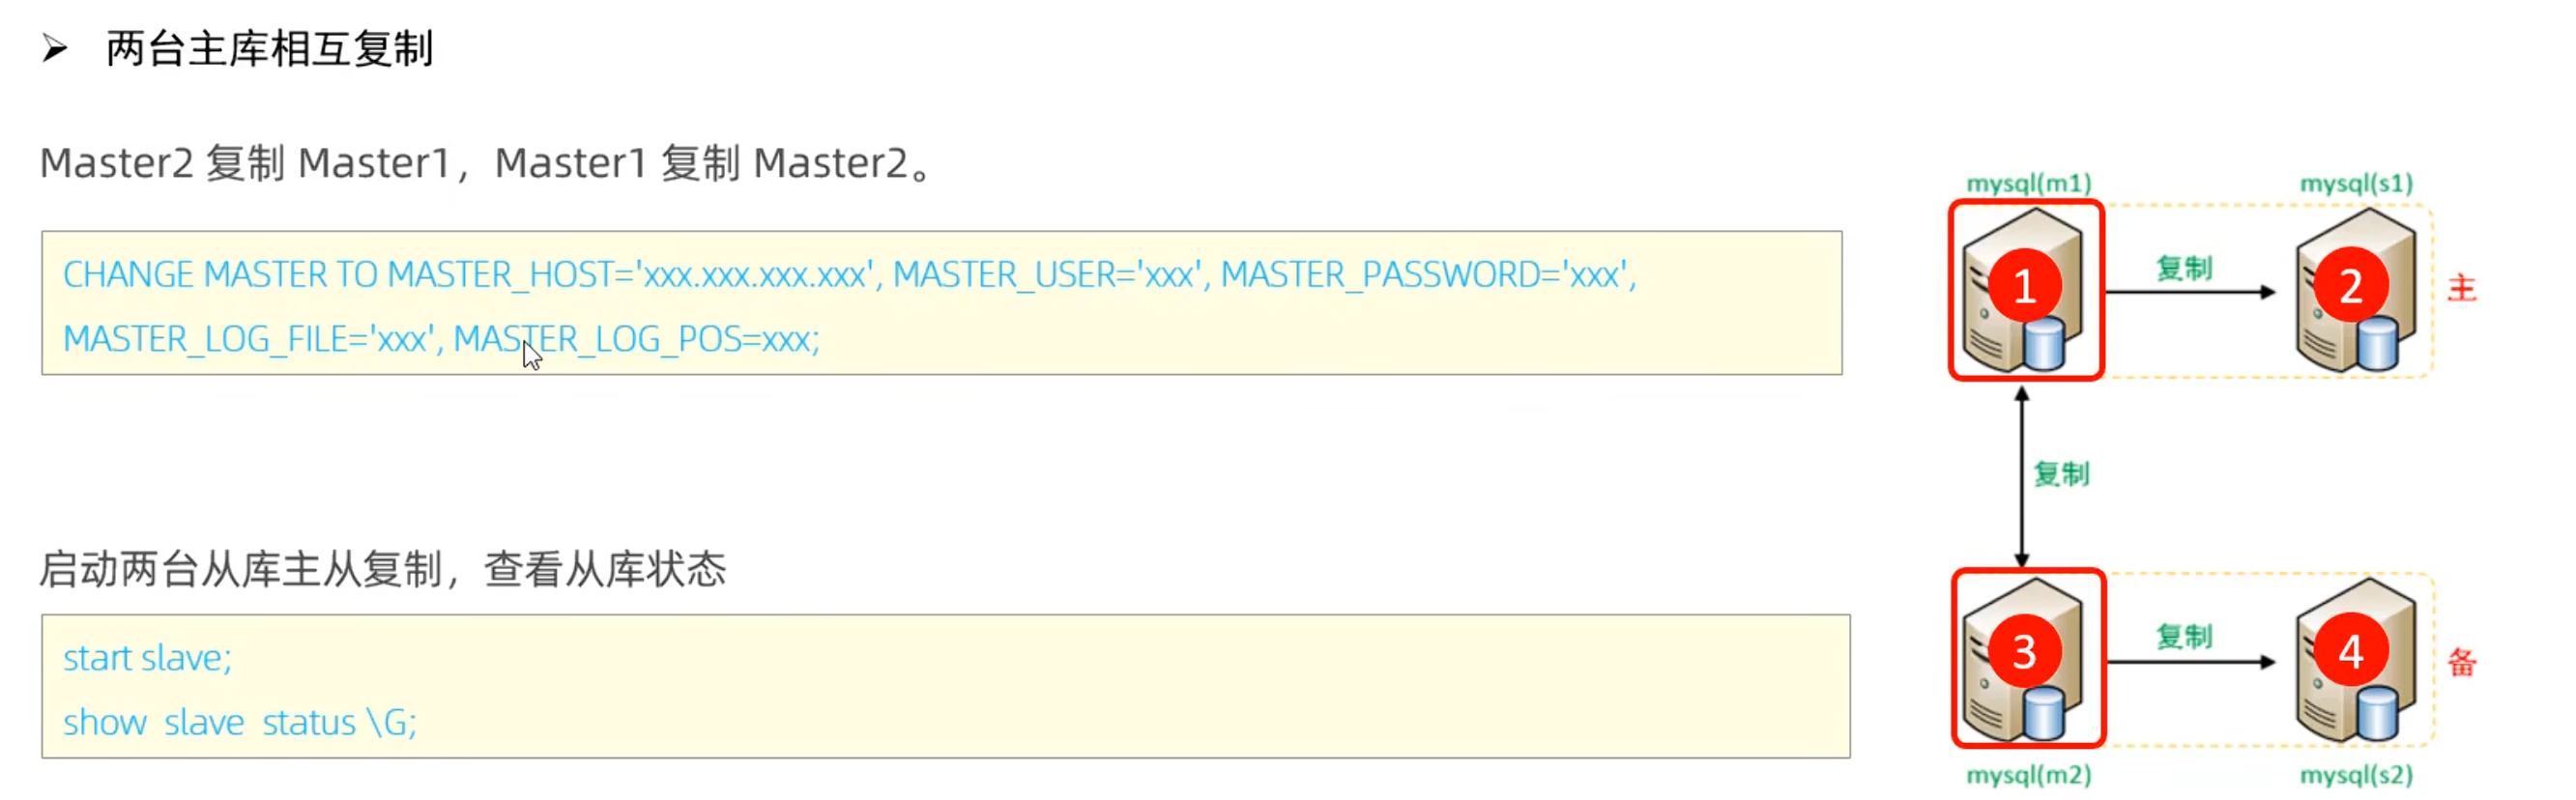Click the vertical double-headed replication arrow
2576x800 pixels.
[x=2022, y=477]
